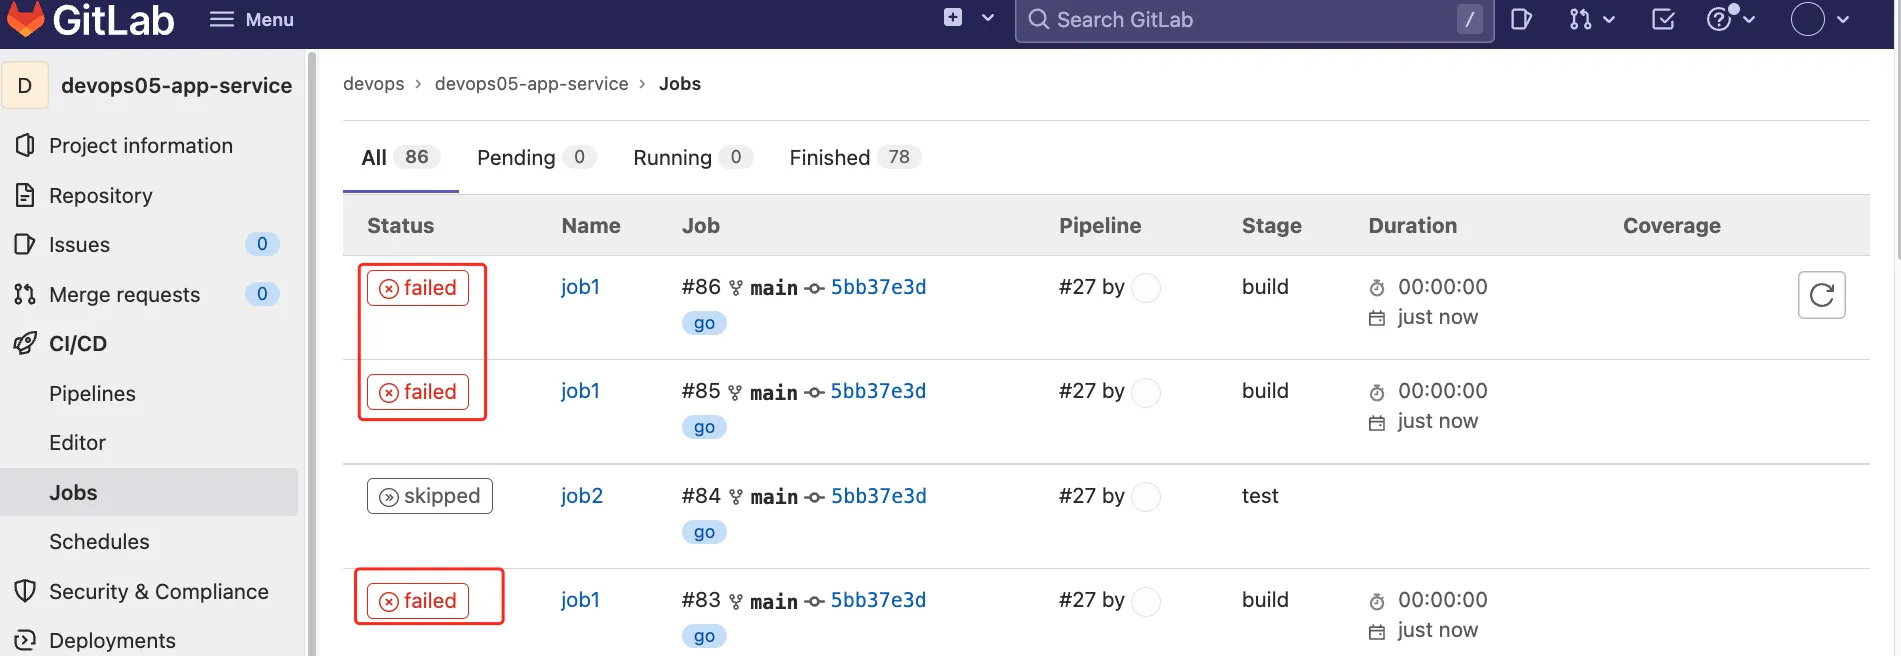Click the GitLab fox logo
The height and width of the screenshot is (656, 1901).
(26, 18)
